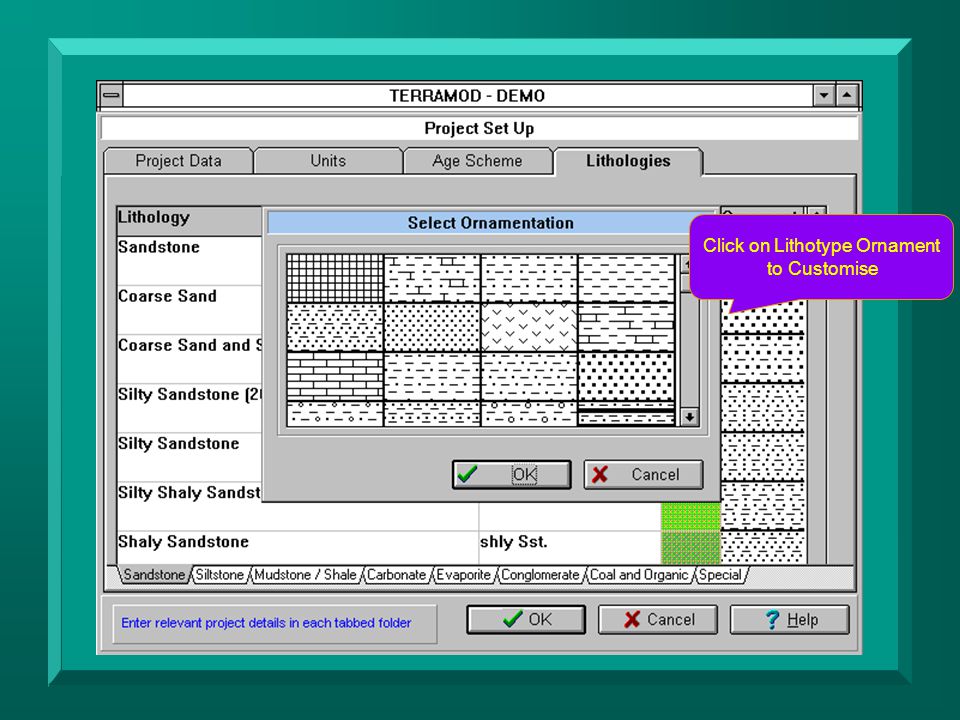The height and width of the screenshot is (720, 960).
Task: Select the Sandstone bottom tab
Action: [x=154, y=575]
